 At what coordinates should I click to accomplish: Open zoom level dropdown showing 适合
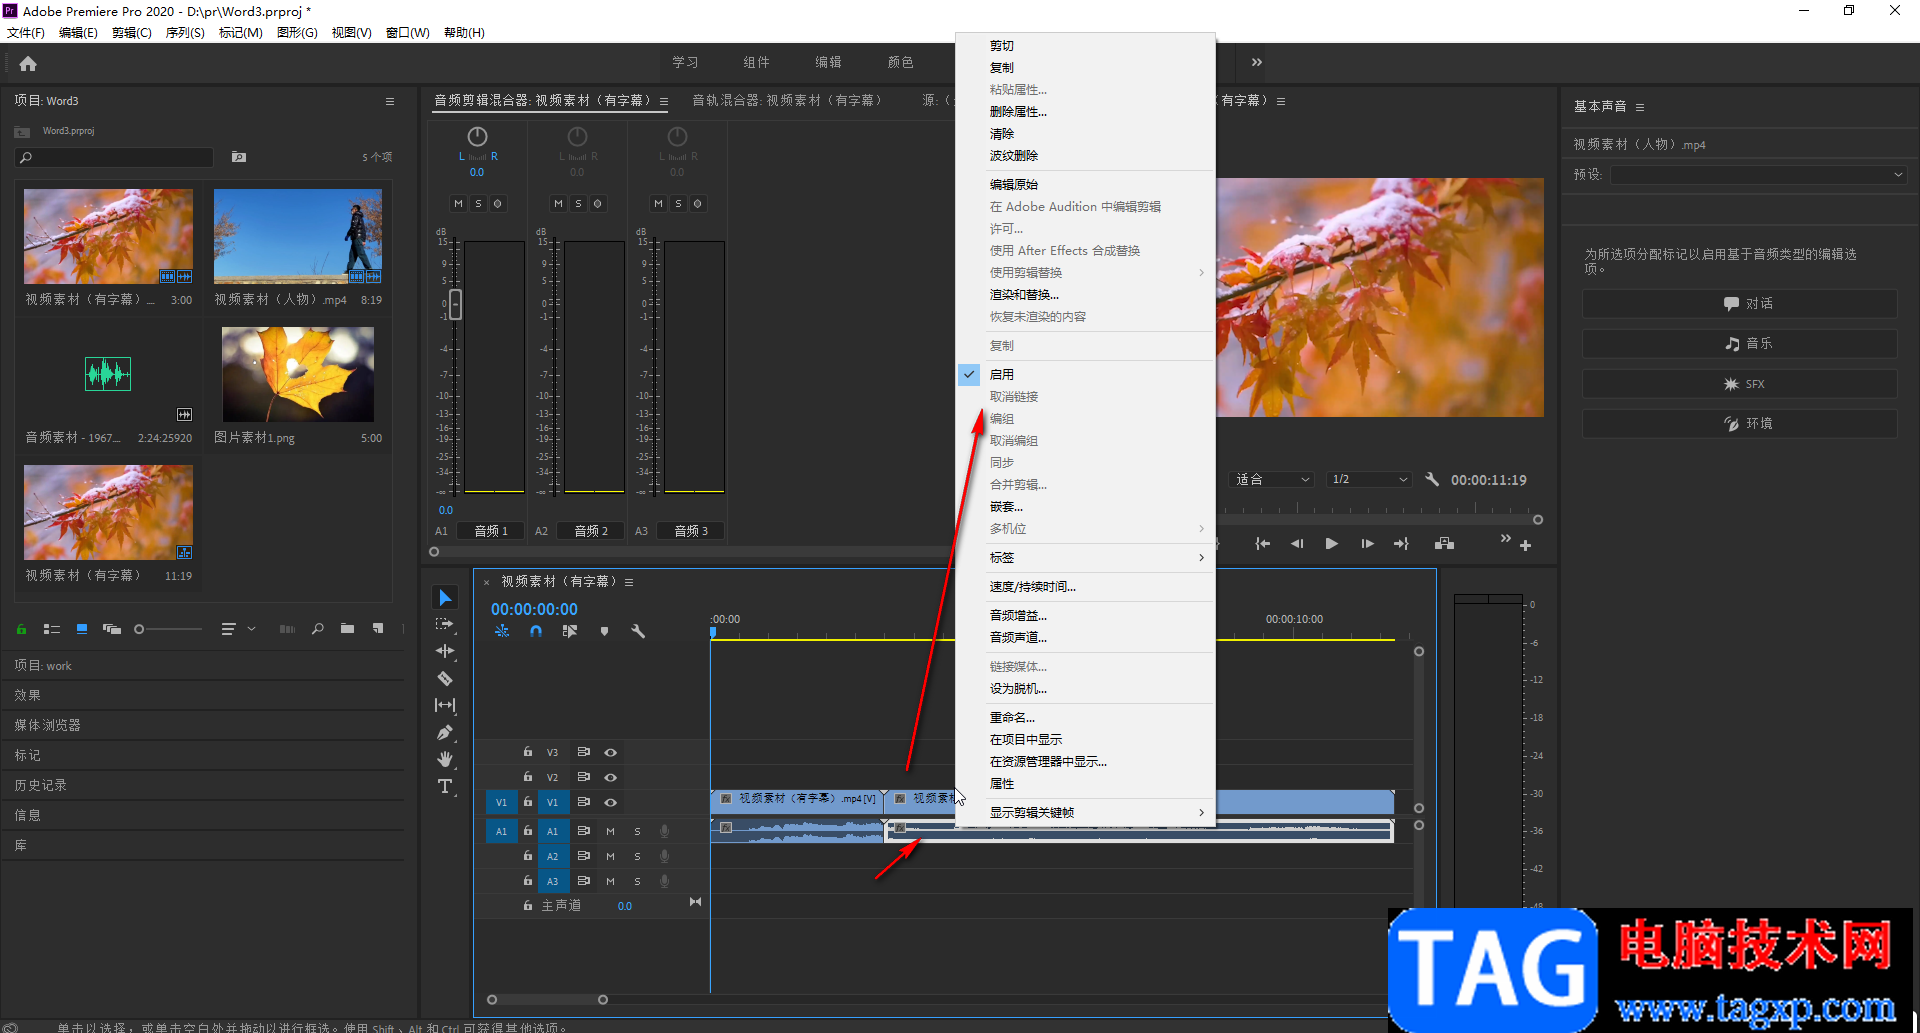point(1271,480)
